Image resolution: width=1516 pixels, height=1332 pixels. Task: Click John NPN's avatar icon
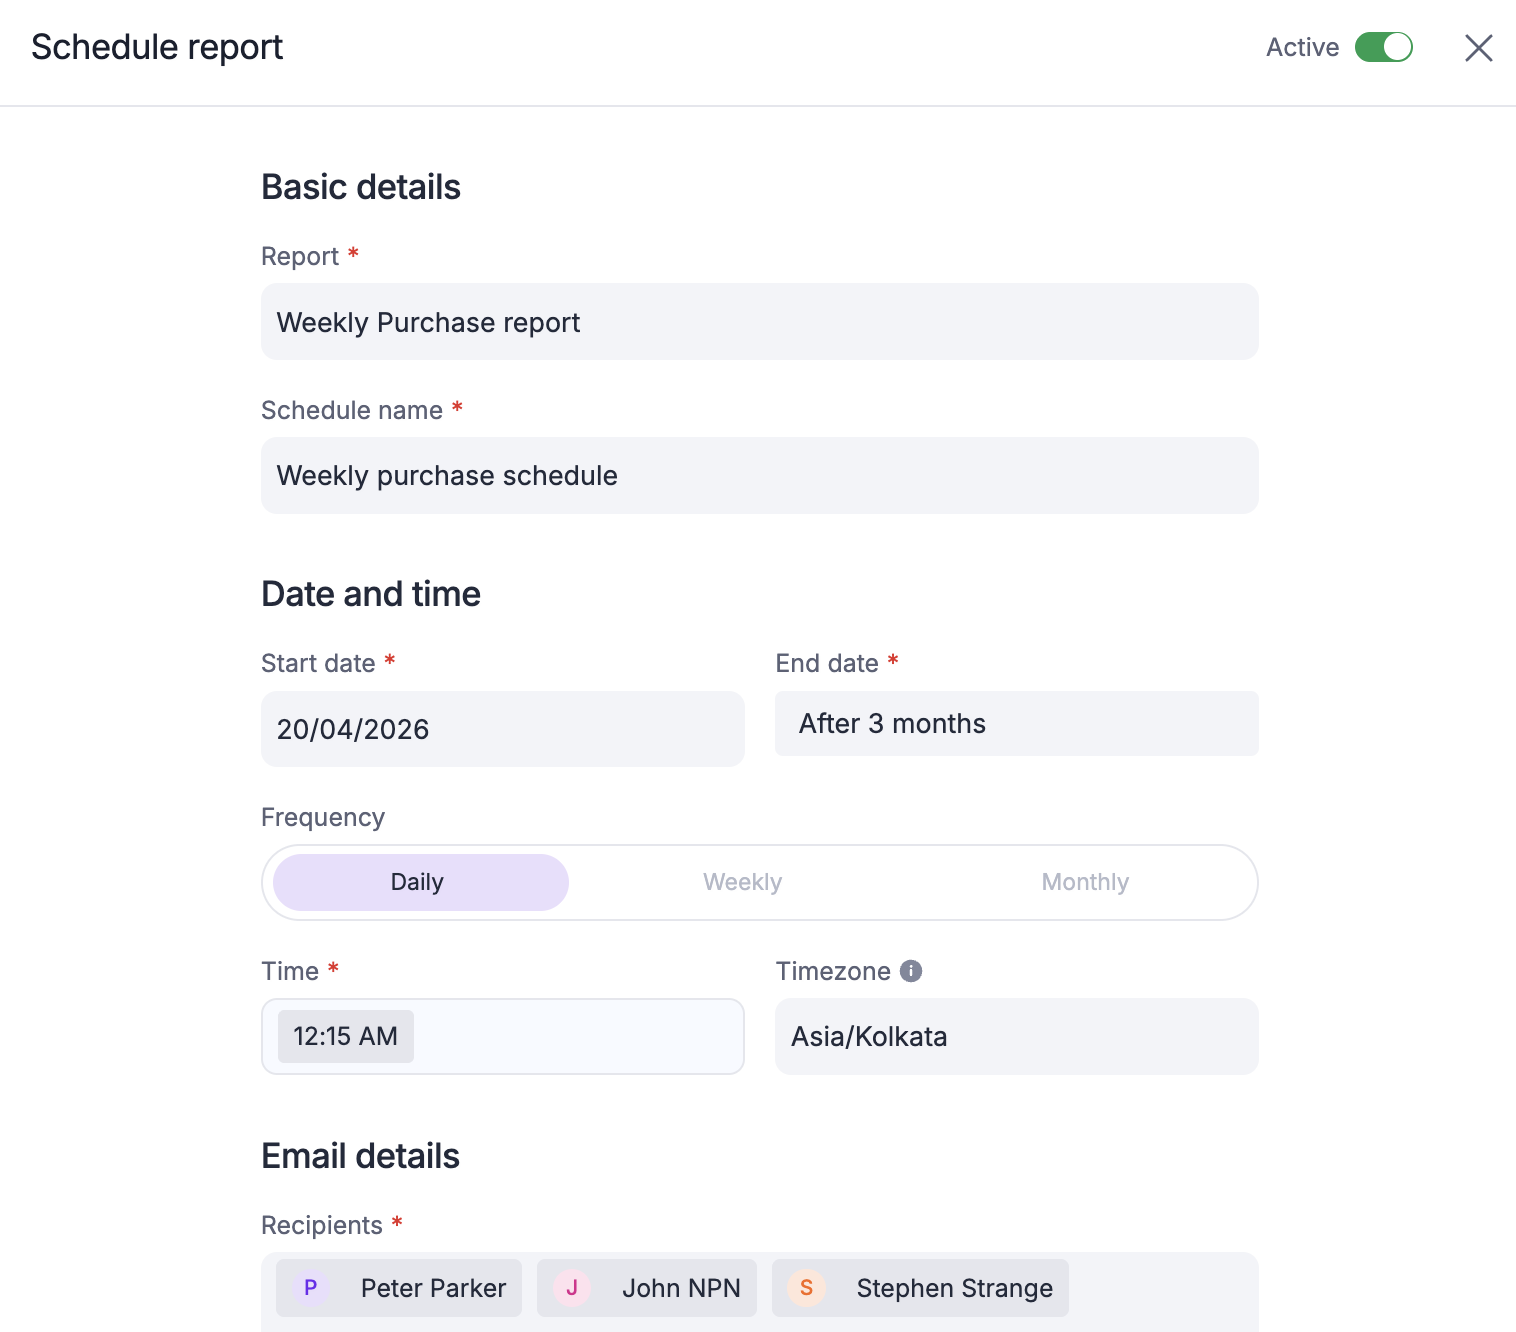572,1288
